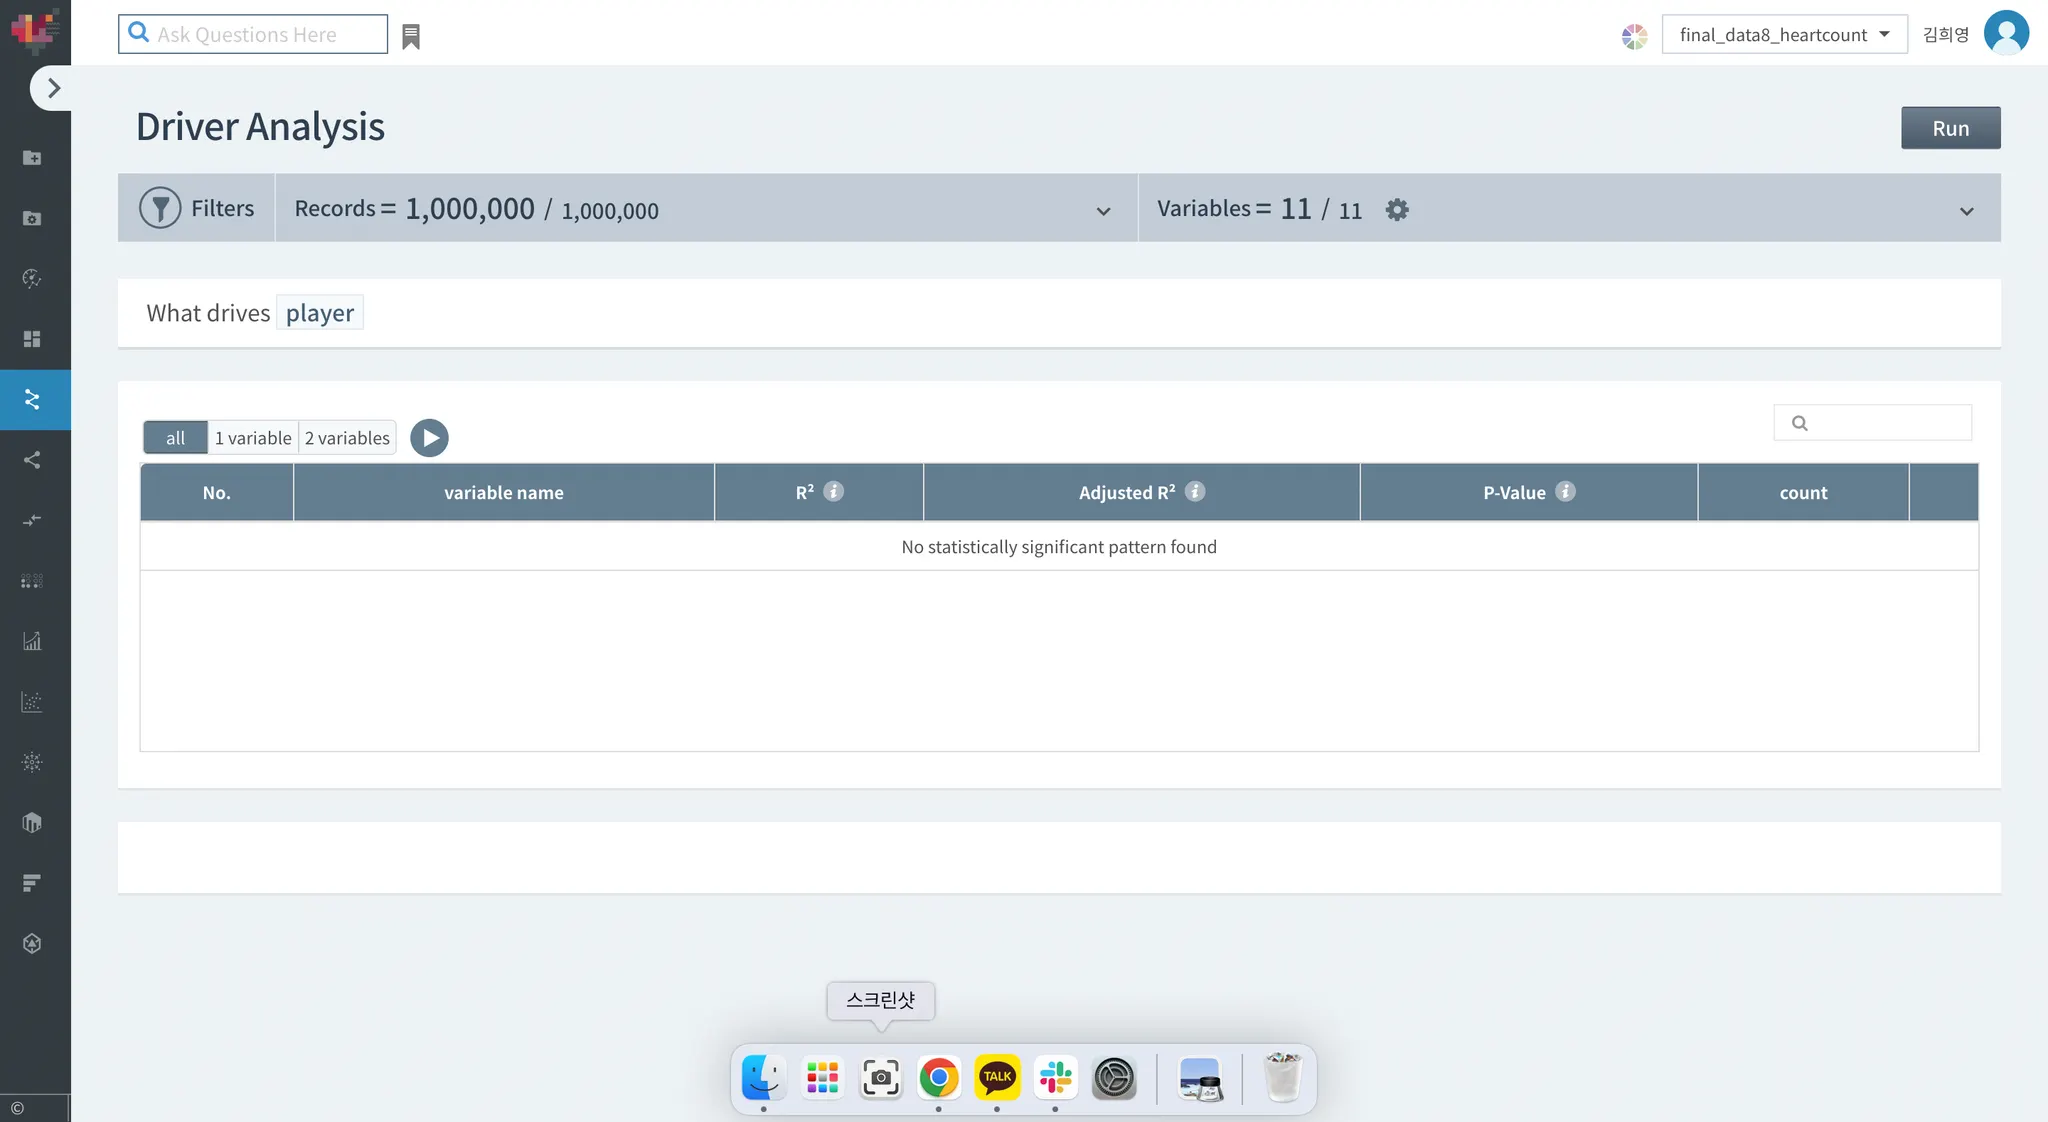Expand the Records section chevron

[1103, 211]
